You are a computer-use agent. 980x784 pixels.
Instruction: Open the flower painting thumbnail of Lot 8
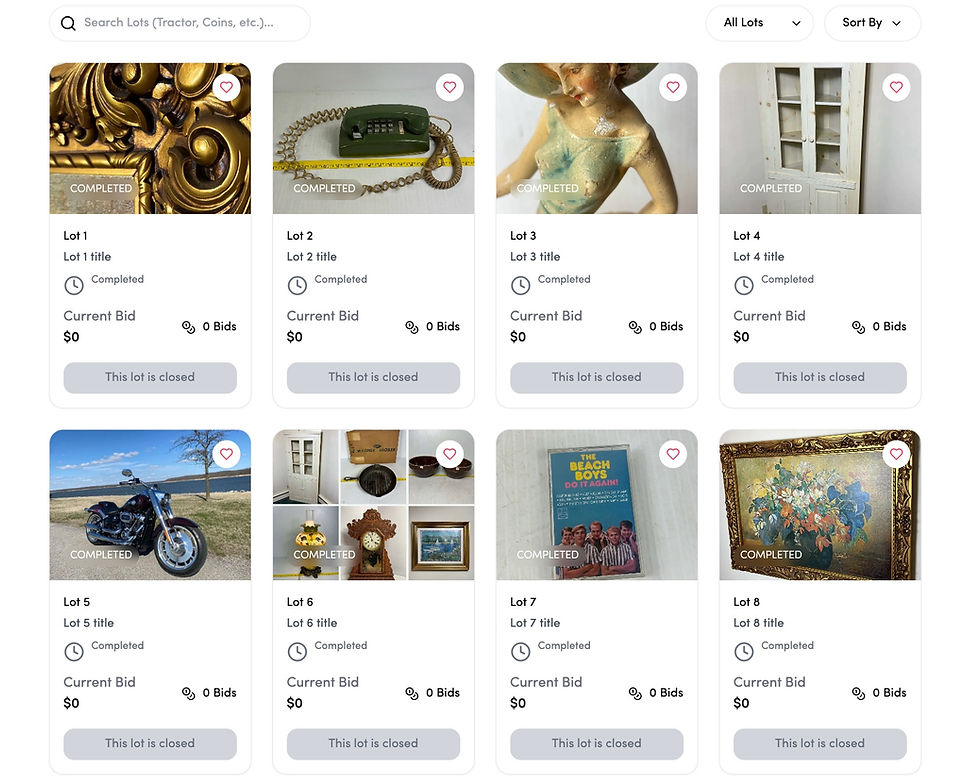pos(820,505)
